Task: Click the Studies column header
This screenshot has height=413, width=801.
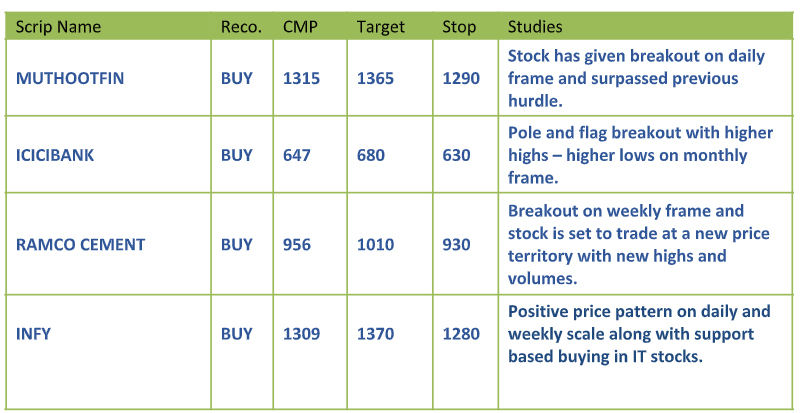Action: point(535,26)
